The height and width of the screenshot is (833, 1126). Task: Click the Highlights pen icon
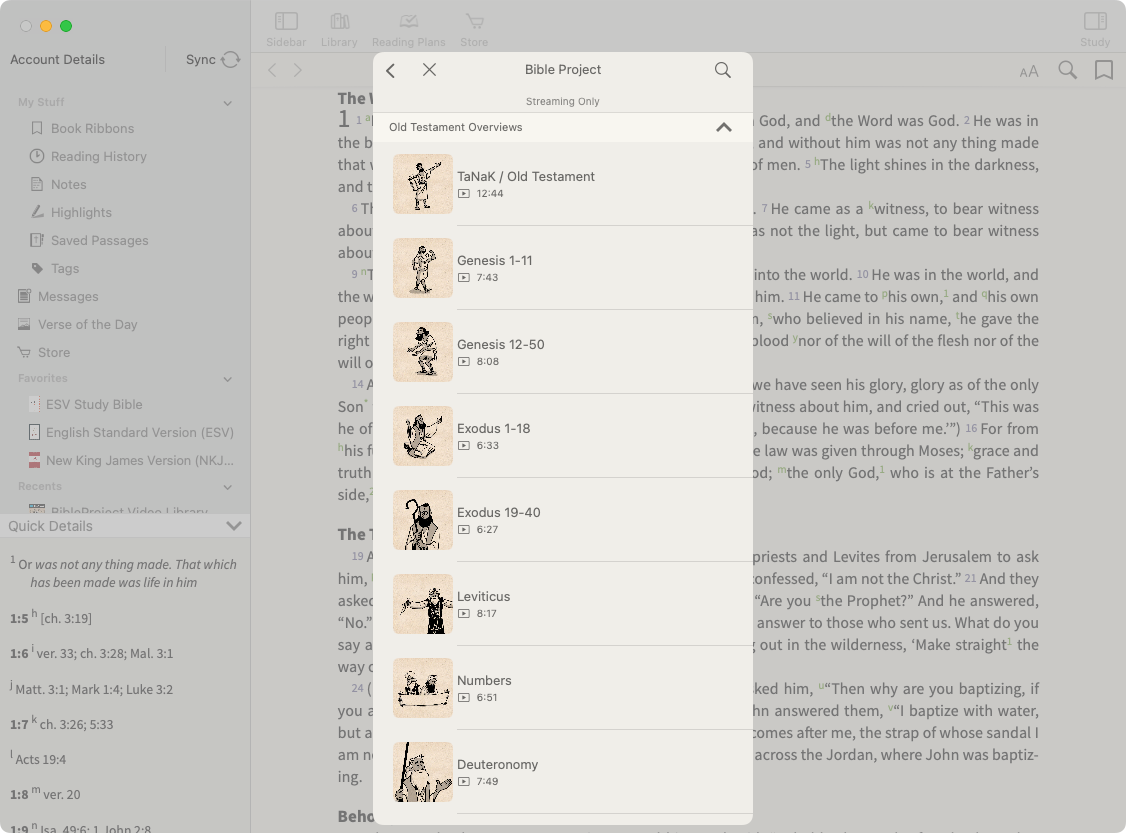pos(37,212)
